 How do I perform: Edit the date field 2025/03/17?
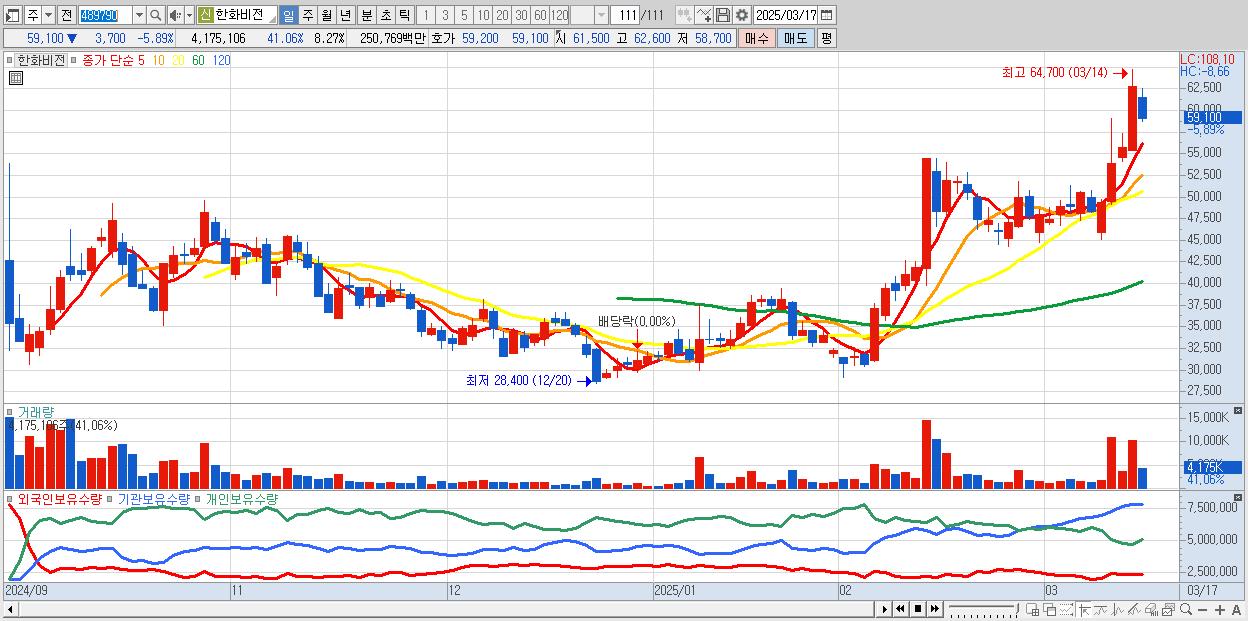point(786,15)
